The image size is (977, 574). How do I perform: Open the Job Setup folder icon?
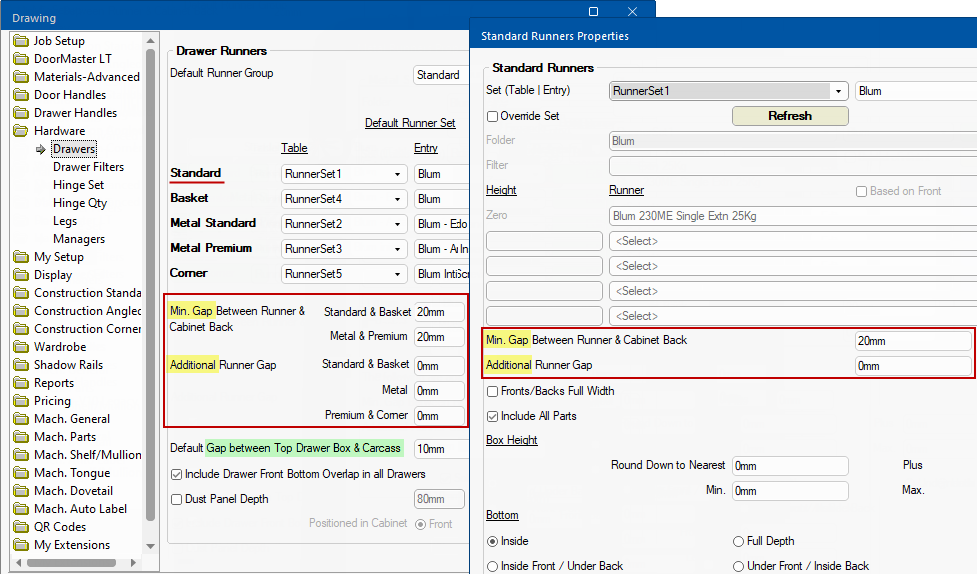(x=21, y=41)
